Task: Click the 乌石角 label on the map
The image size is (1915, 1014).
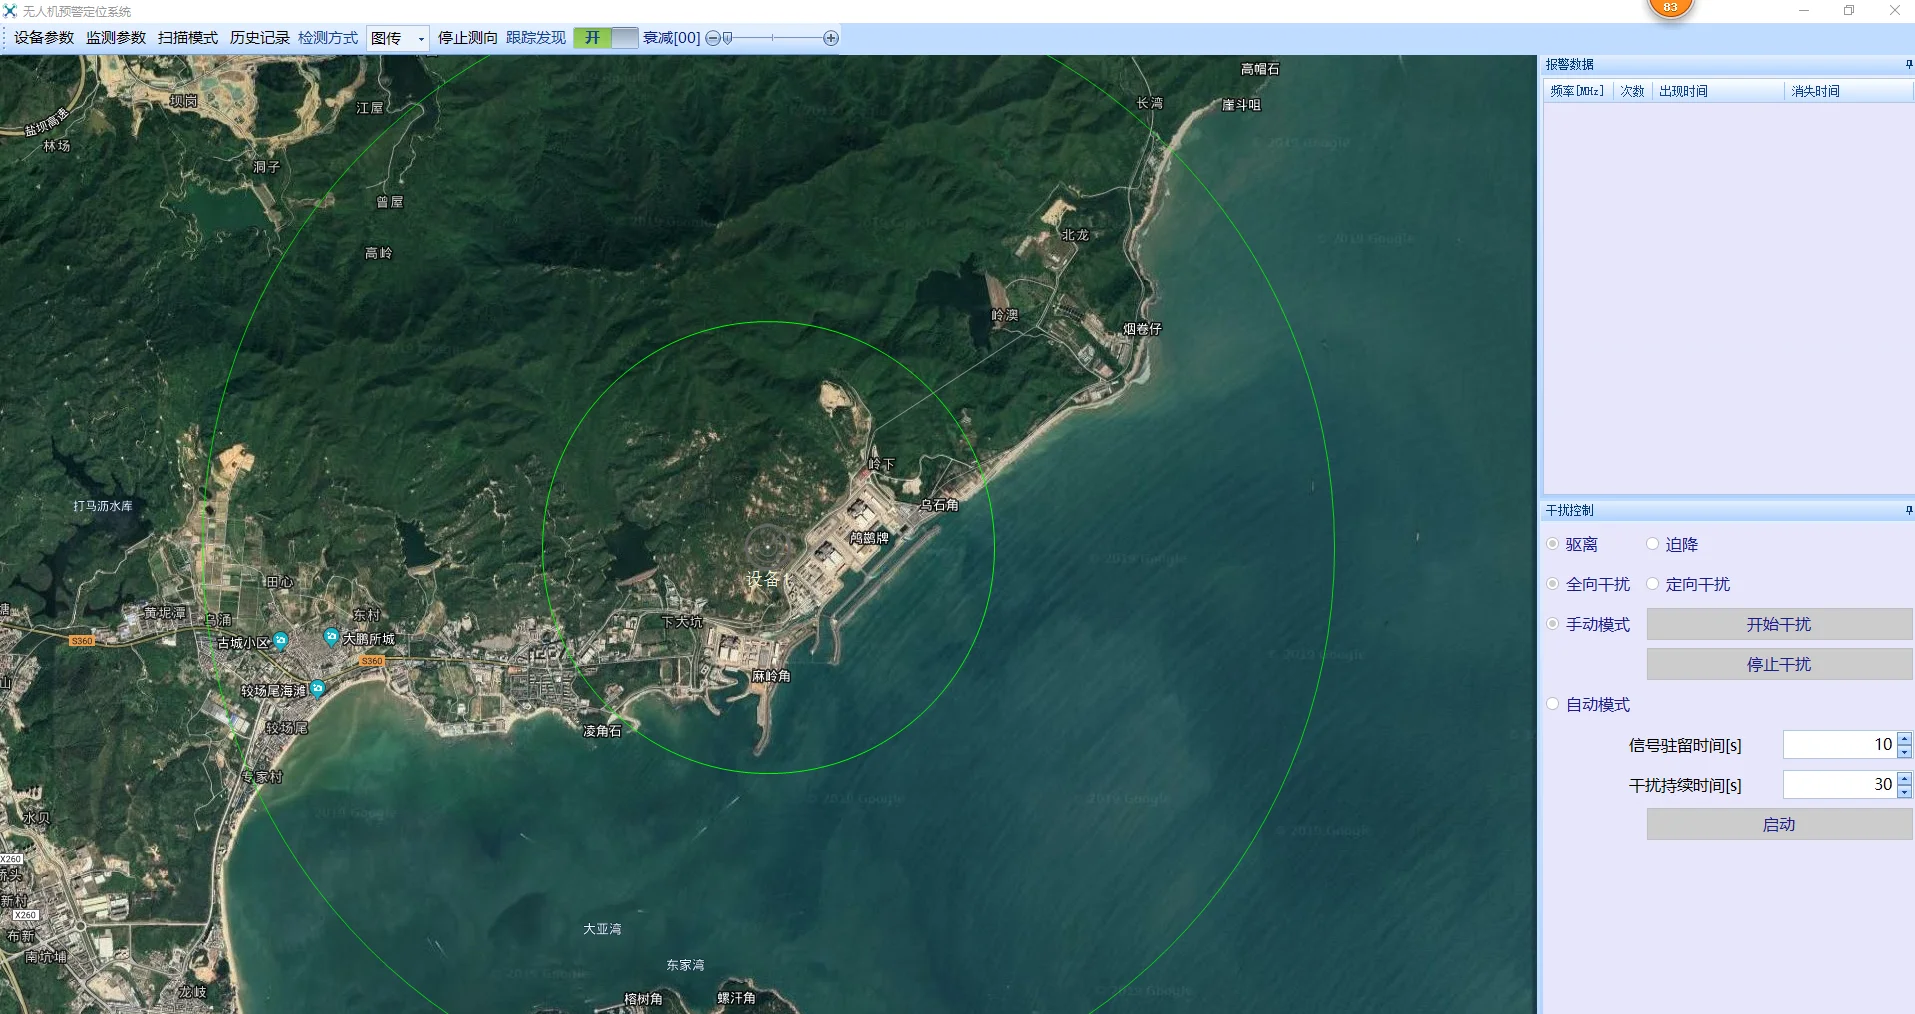Action: [x=939, y=505]
